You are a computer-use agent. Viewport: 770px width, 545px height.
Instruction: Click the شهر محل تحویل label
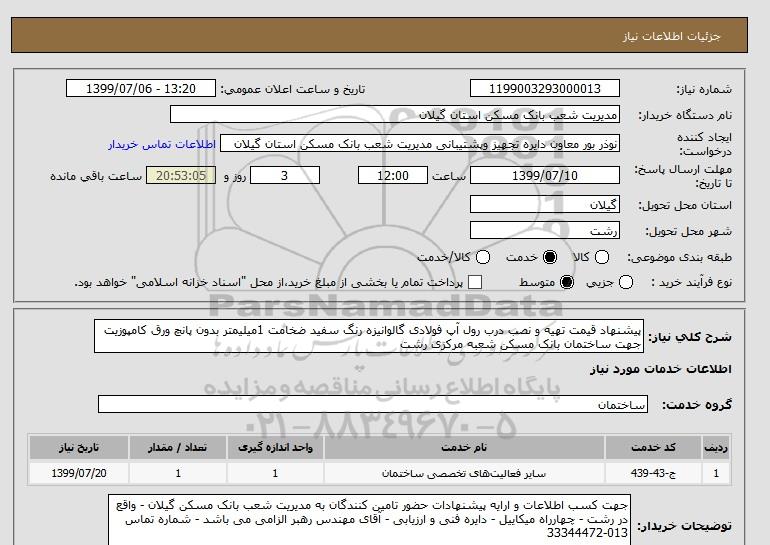point(688,231)
